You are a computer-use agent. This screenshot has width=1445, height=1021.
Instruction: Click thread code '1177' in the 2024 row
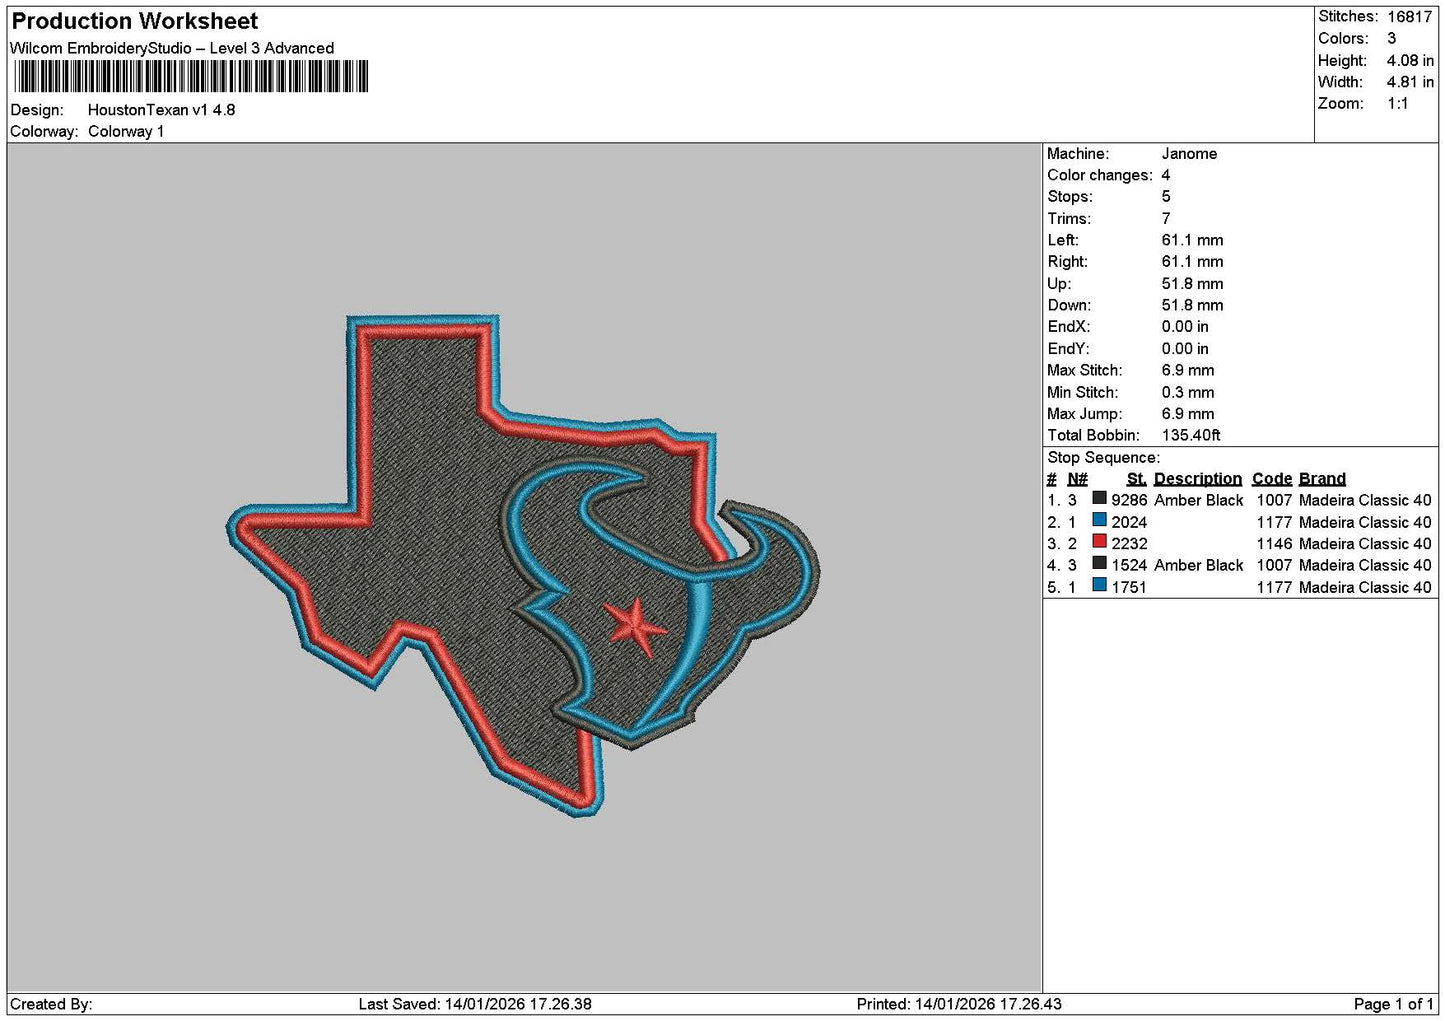point(1274,522)
